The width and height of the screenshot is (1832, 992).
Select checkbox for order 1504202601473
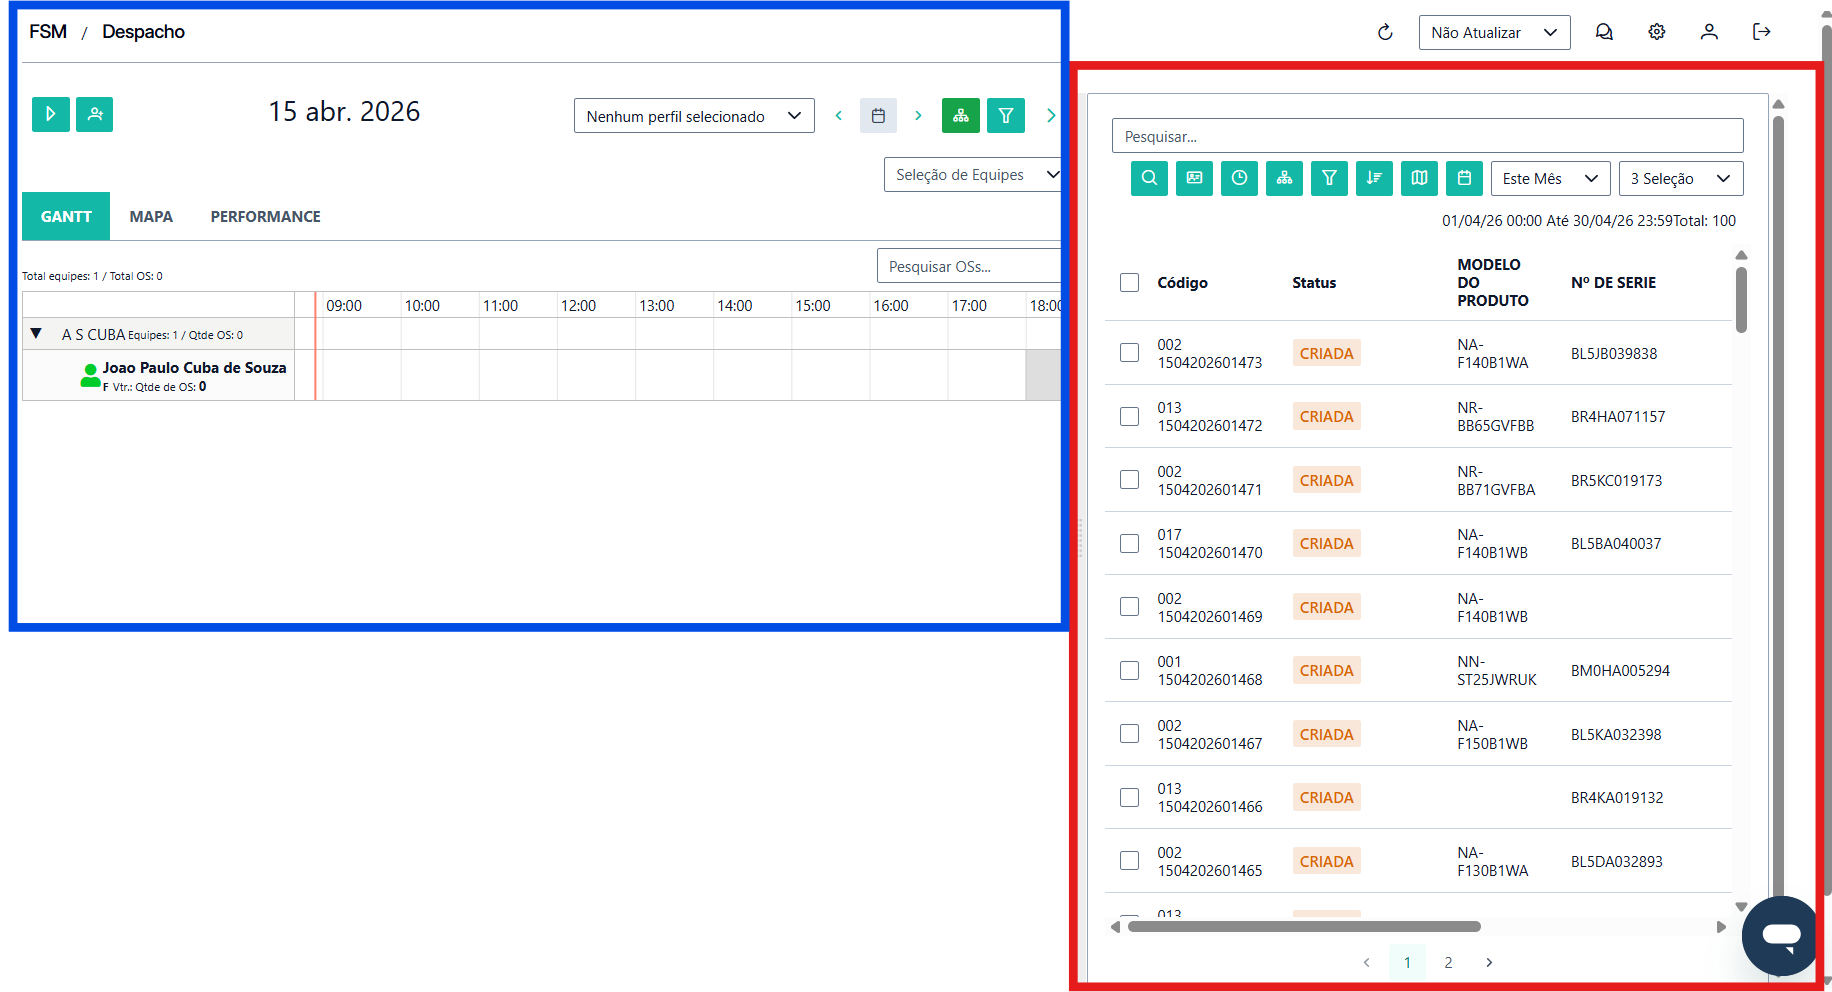tap(1129, 353)
